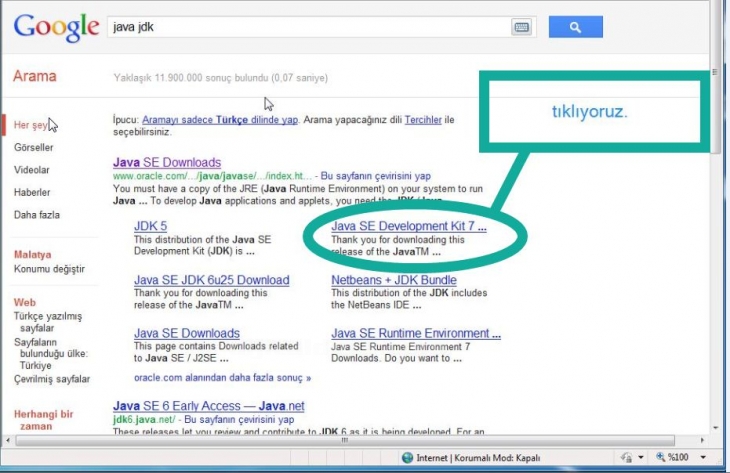This screenshot has width=730, height=473.
Task: Click Netbeans + JDK Bundle link
Action: [x=394, y=280]
